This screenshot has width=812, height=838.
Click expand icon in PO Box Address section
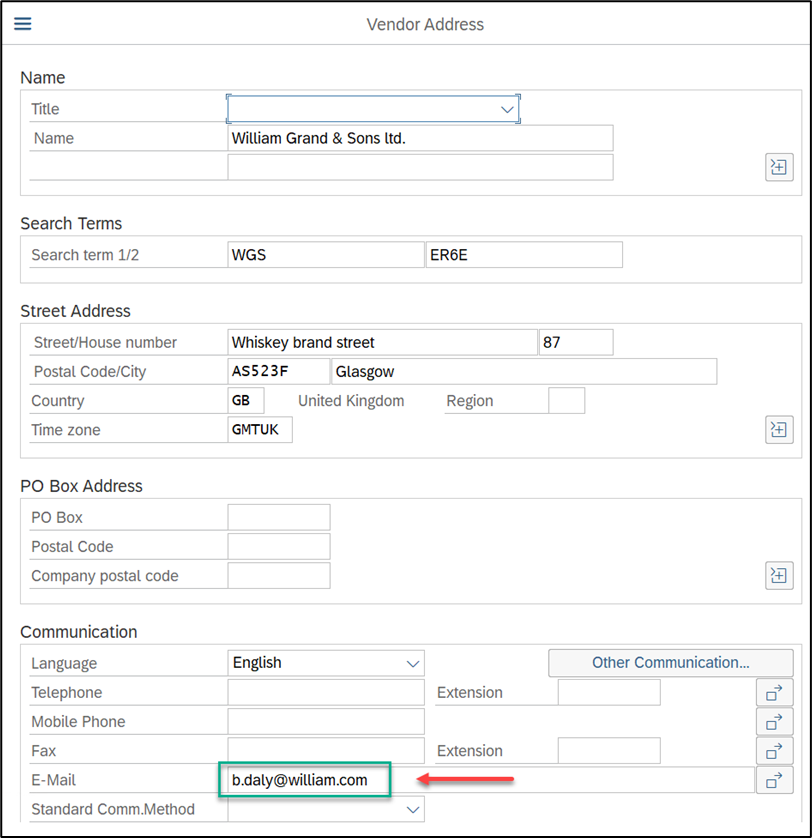[x=779, y=575]
